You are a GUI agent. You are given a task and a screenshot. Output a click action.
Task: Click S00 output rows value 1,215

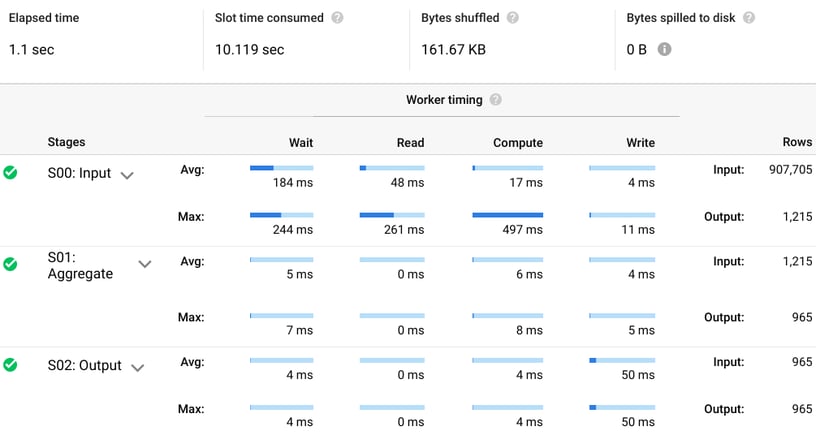tap(797, 216)
